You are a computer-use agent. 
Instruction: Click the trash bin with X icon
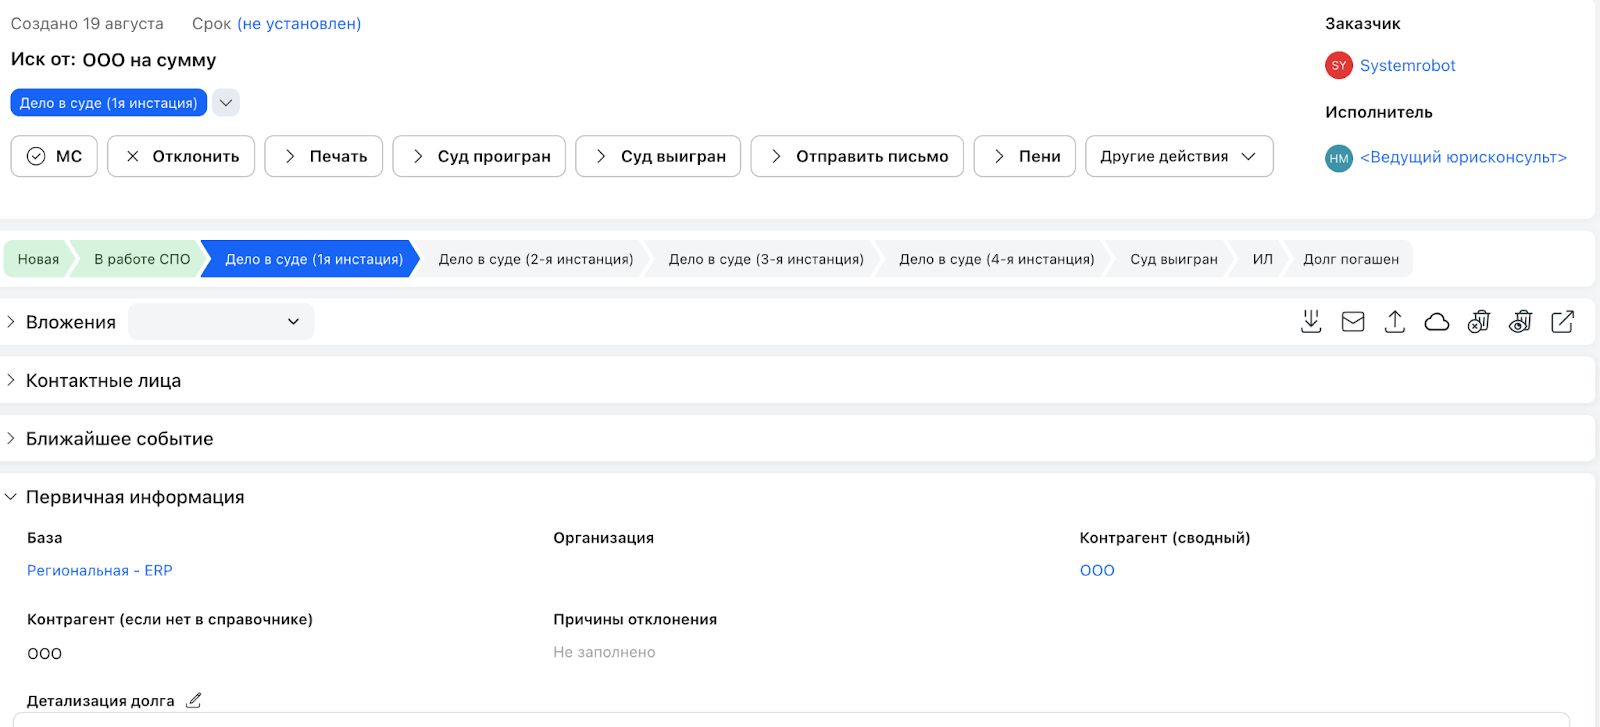point(1479,321)
